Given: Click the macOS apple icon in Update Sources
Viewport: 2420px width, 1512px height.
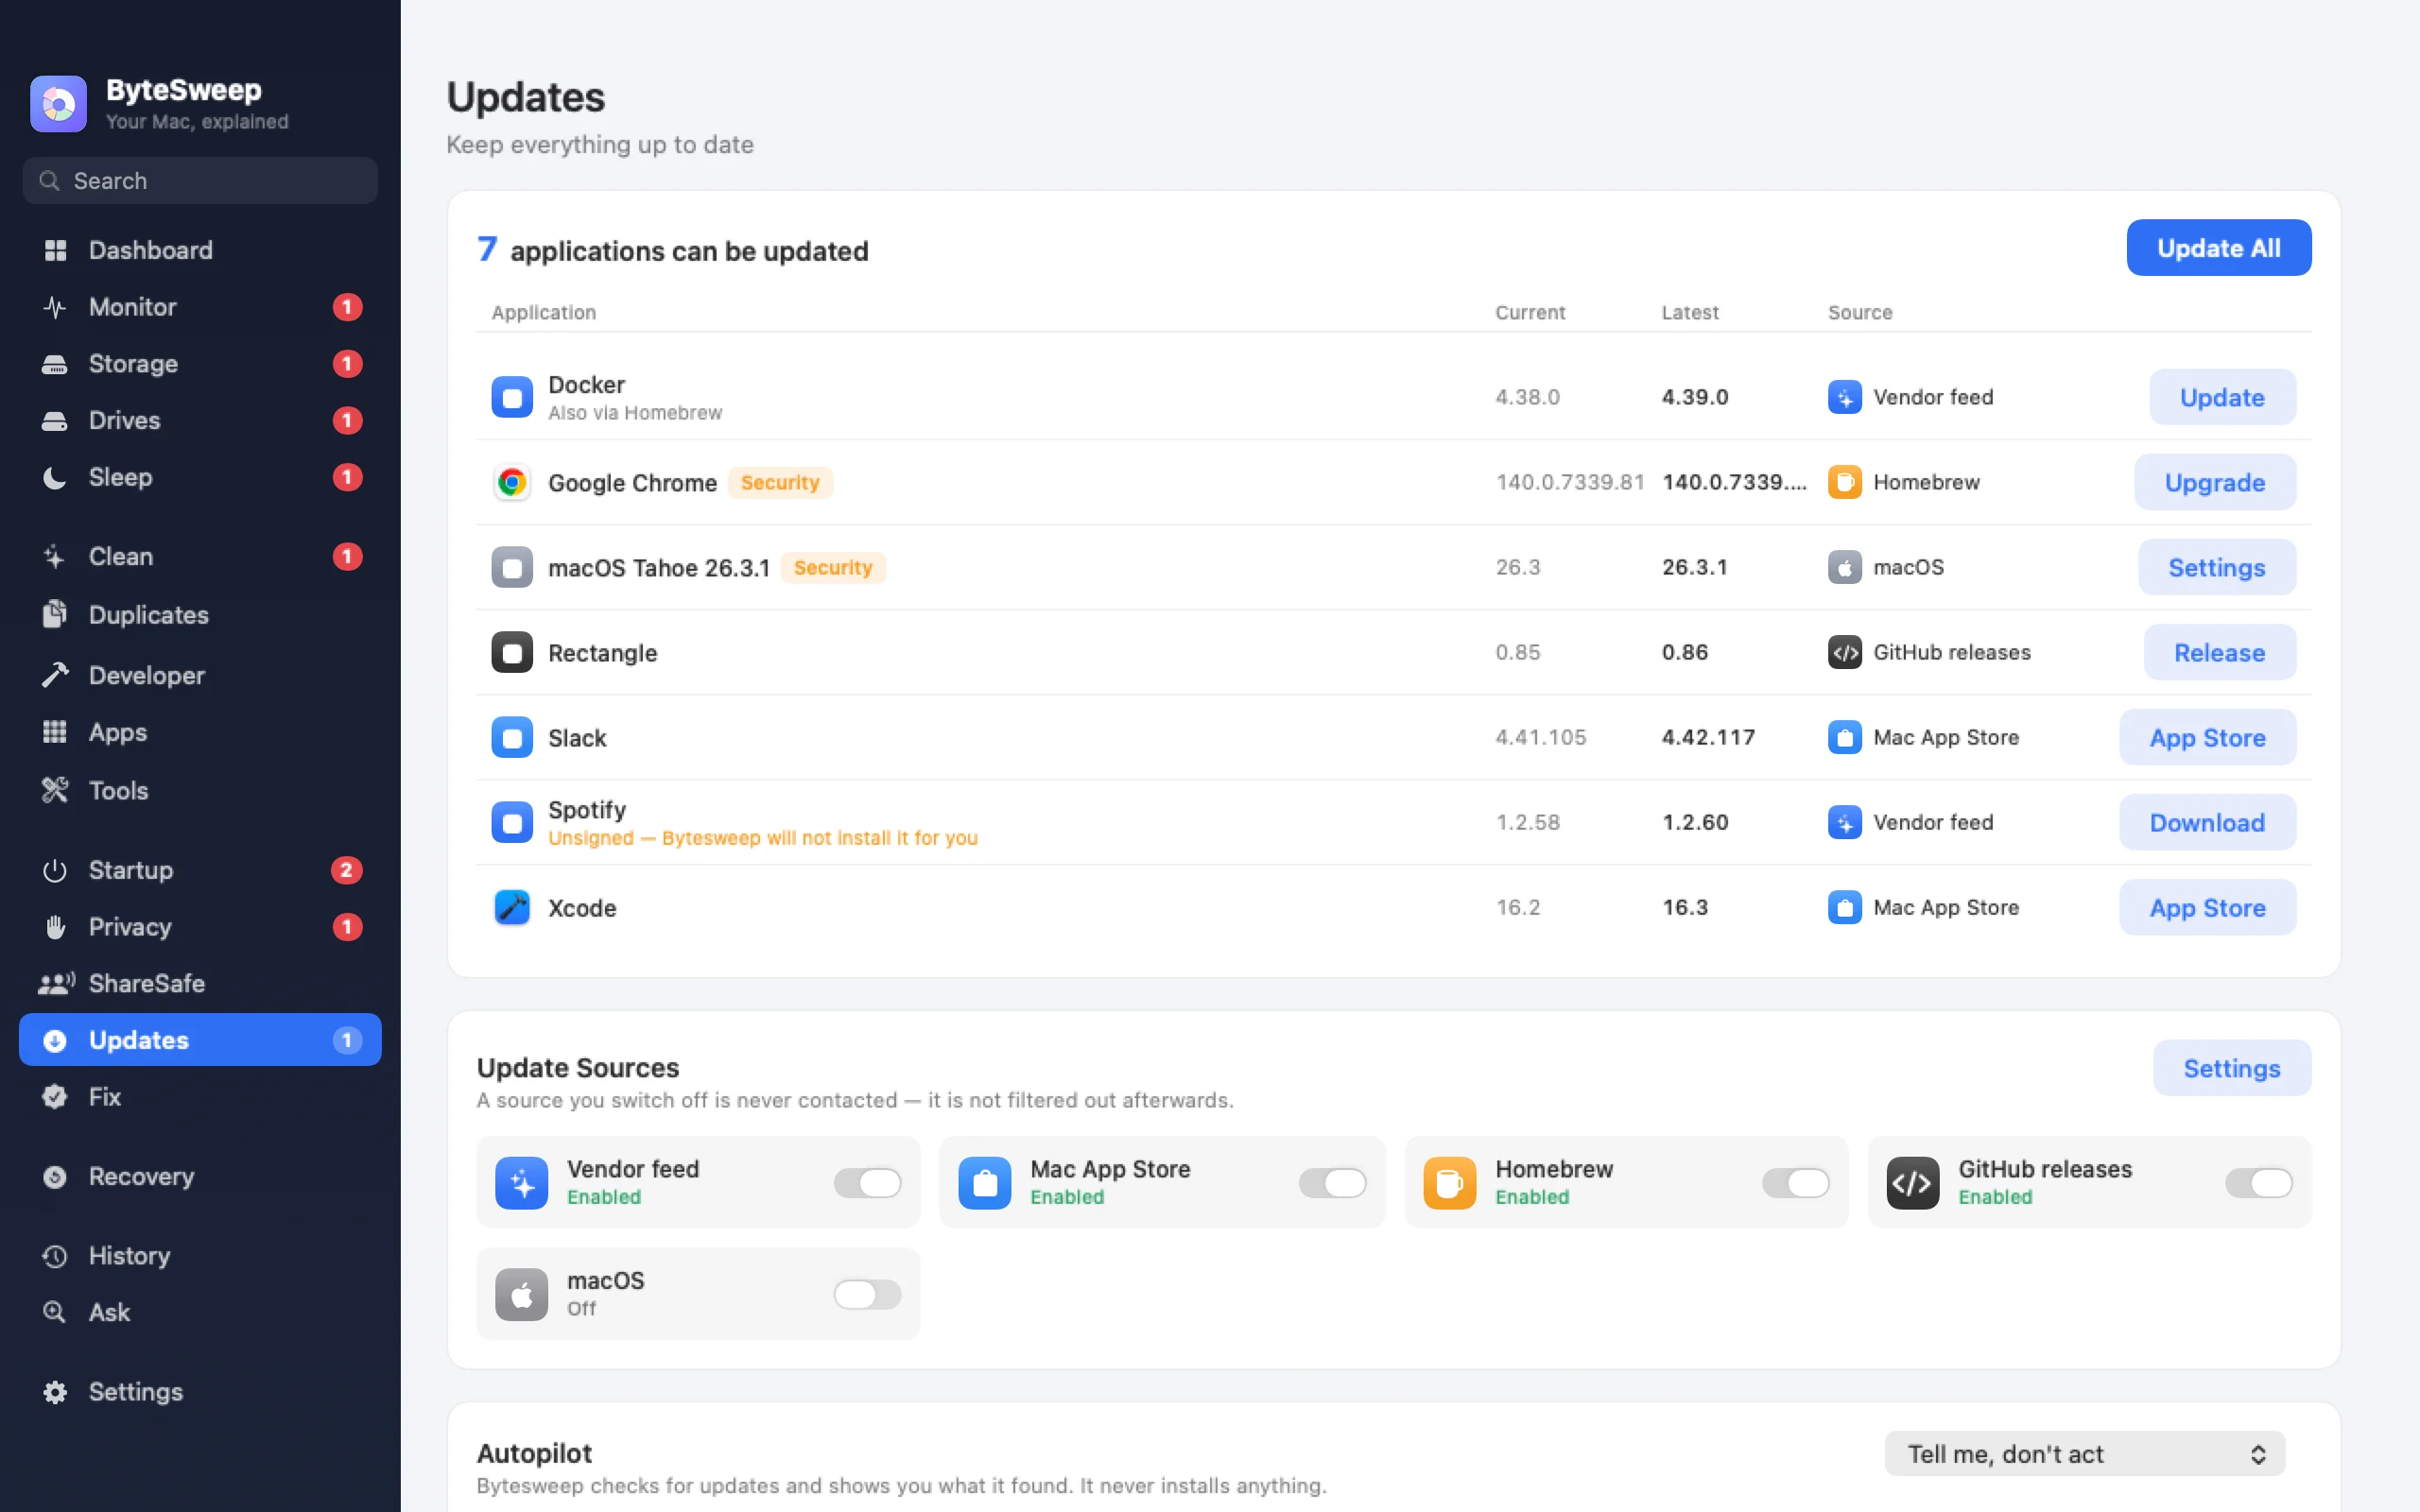Looking at the screenshot, I should point(522,1295).
